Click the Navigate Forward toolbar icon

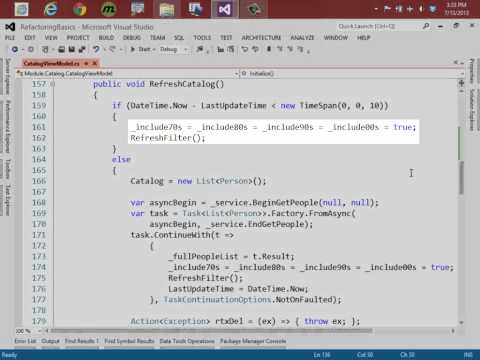(31, 49)
